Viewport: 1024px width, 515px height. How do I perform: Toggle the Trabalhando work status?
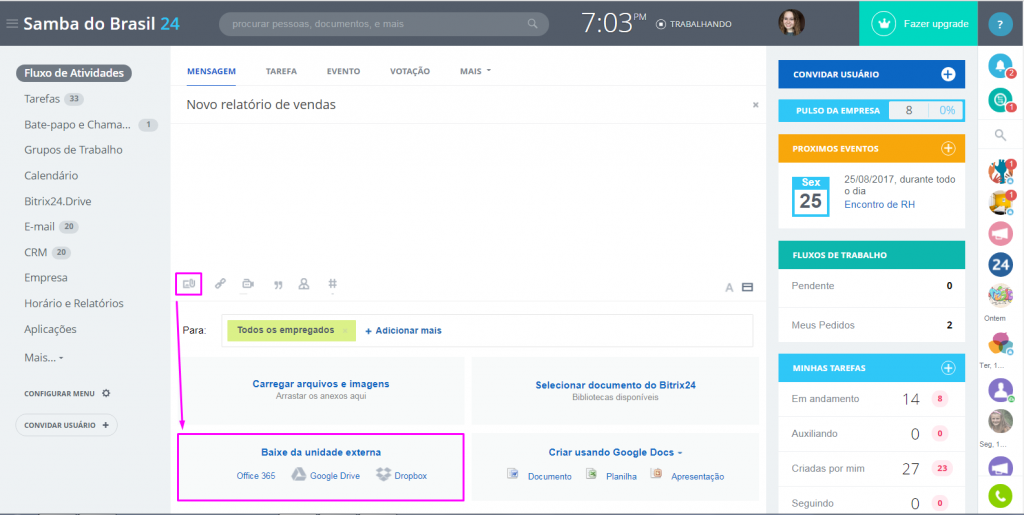tap(694, 24)
